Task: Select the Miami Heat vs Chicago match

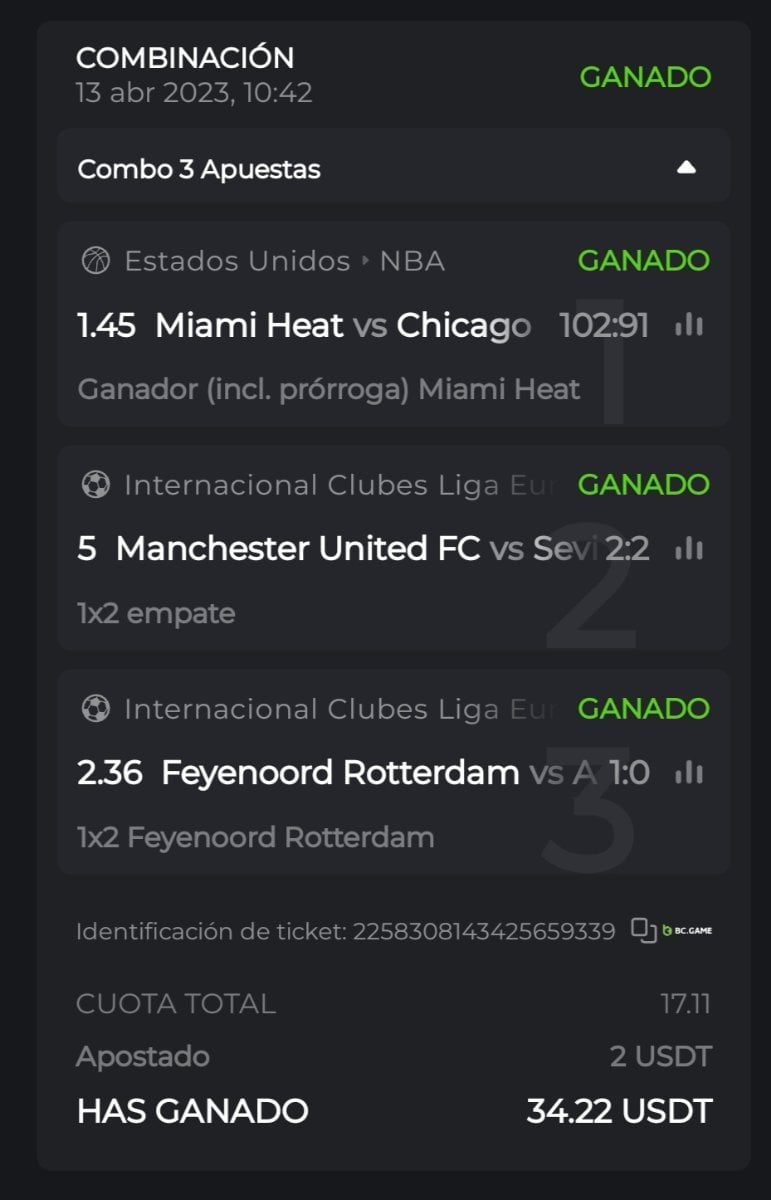Action: point(343,325)
